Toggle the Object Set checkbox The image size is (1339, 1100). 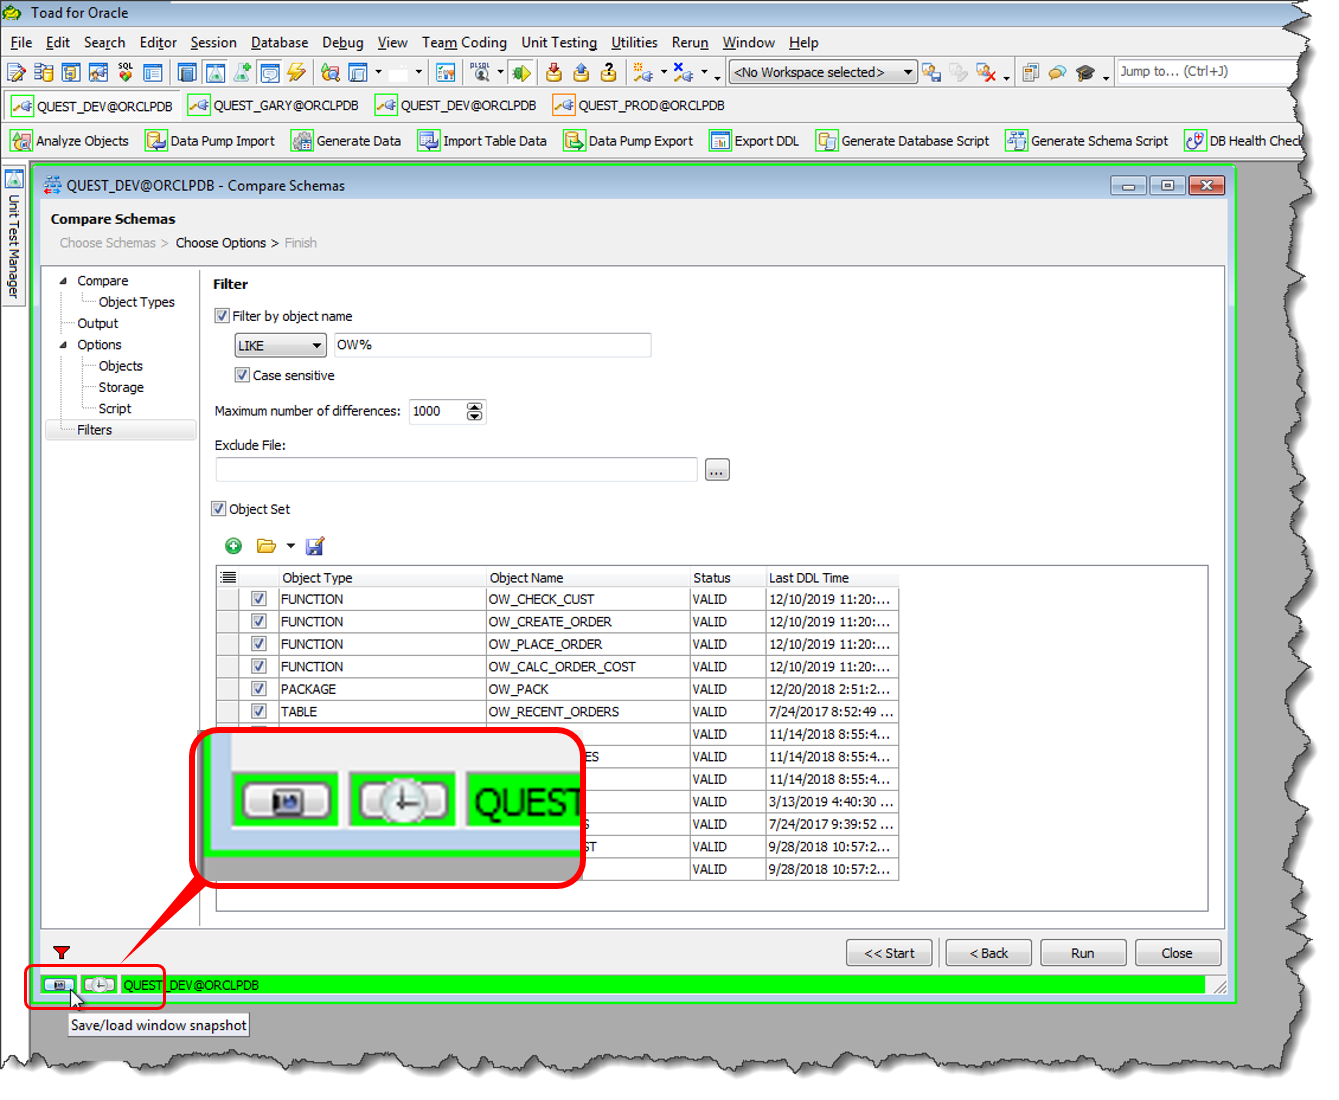219,508
